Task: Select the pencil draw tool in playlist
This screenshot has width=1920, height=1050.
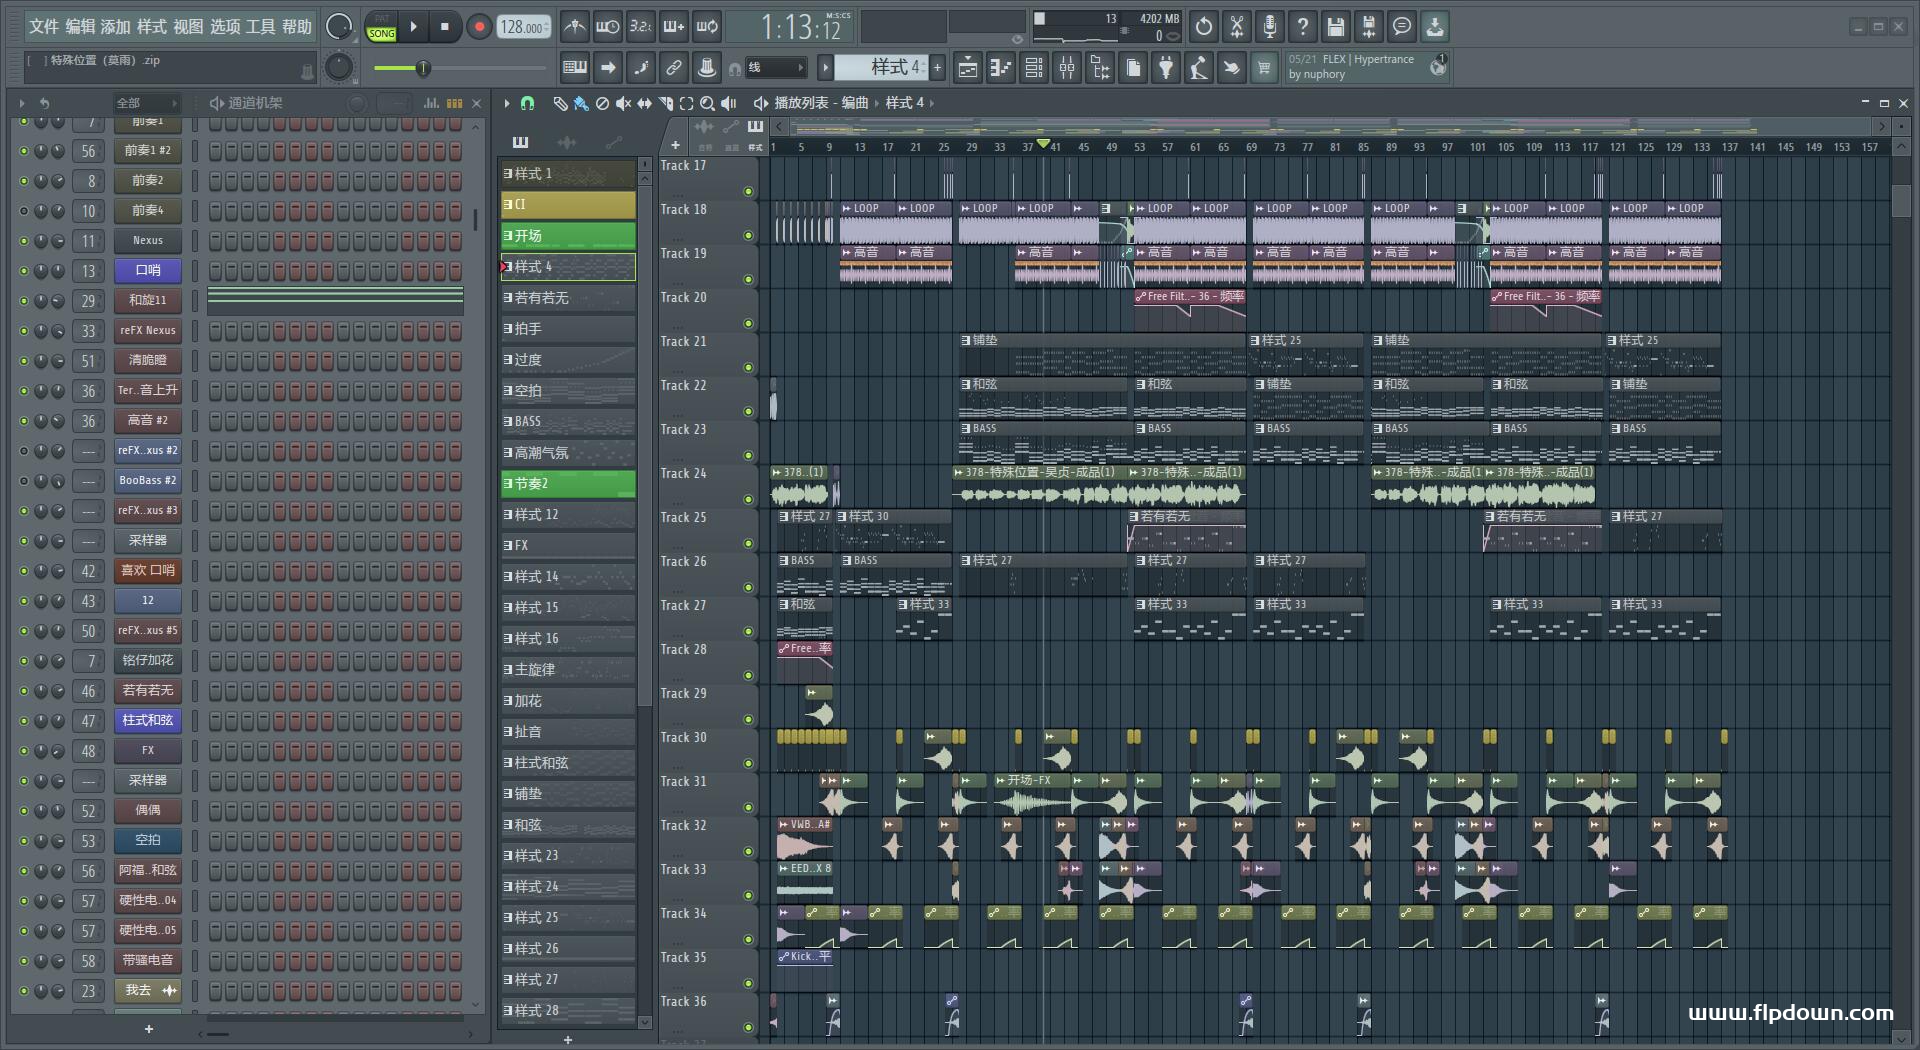Action: coord(560,103)
